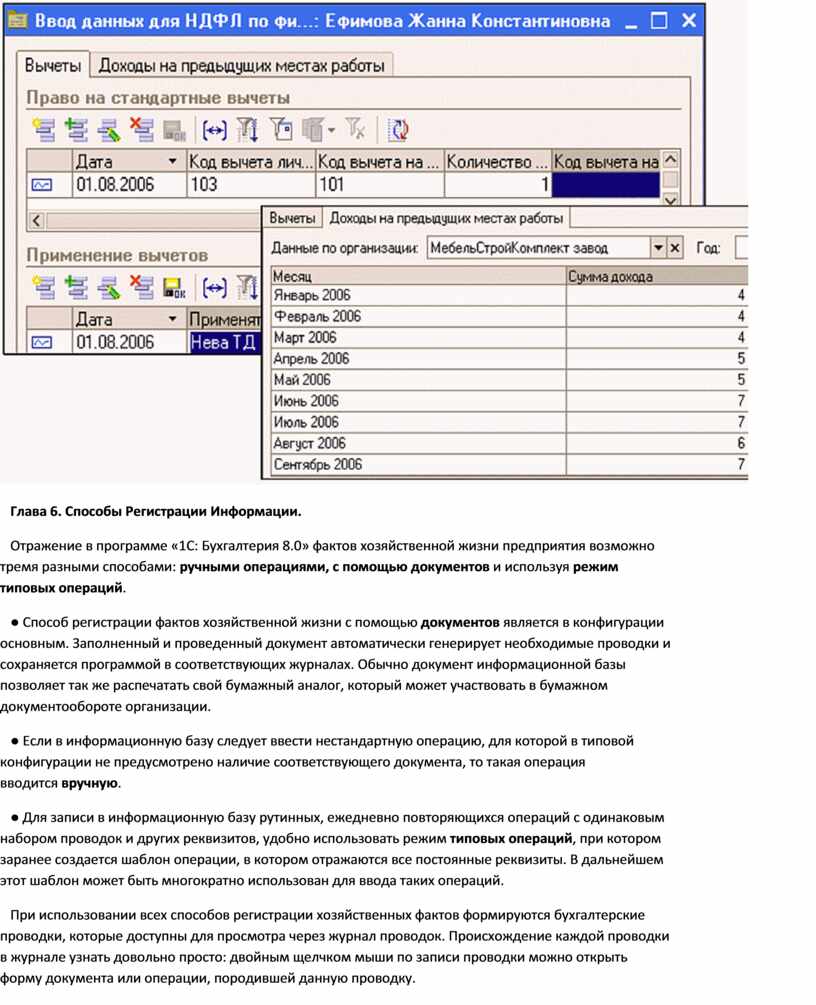Select 'Июнь 2006' row
This screenshot has height=1005, width=816.
tap(509, 401)
